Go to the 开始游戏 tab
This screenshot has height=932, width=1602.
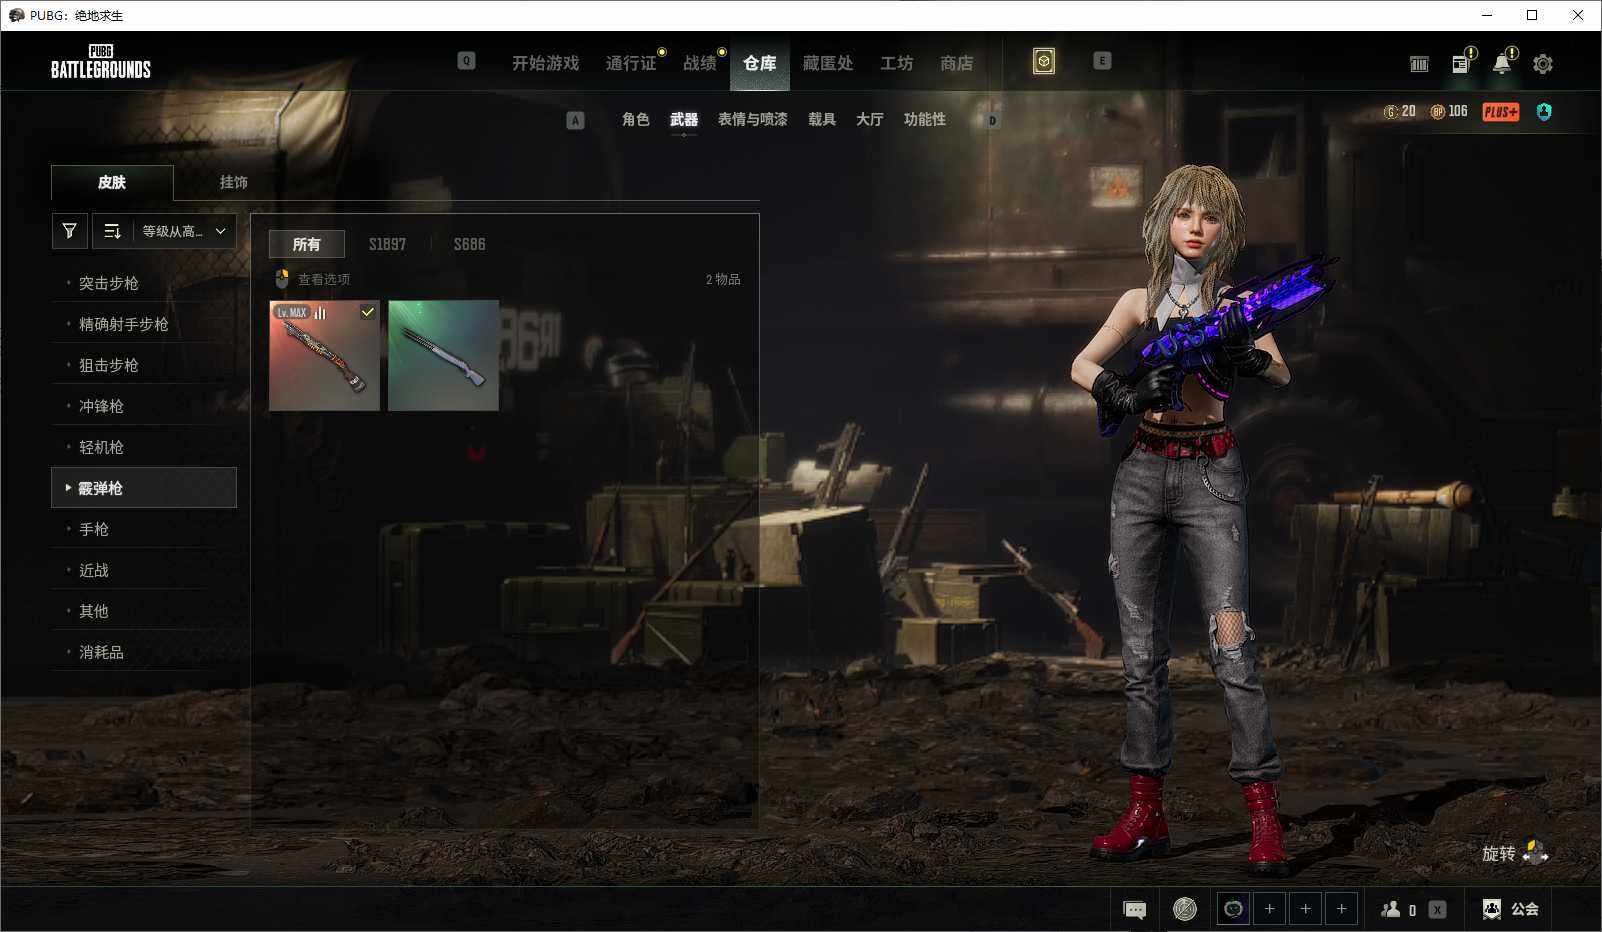tap(545, 63)
